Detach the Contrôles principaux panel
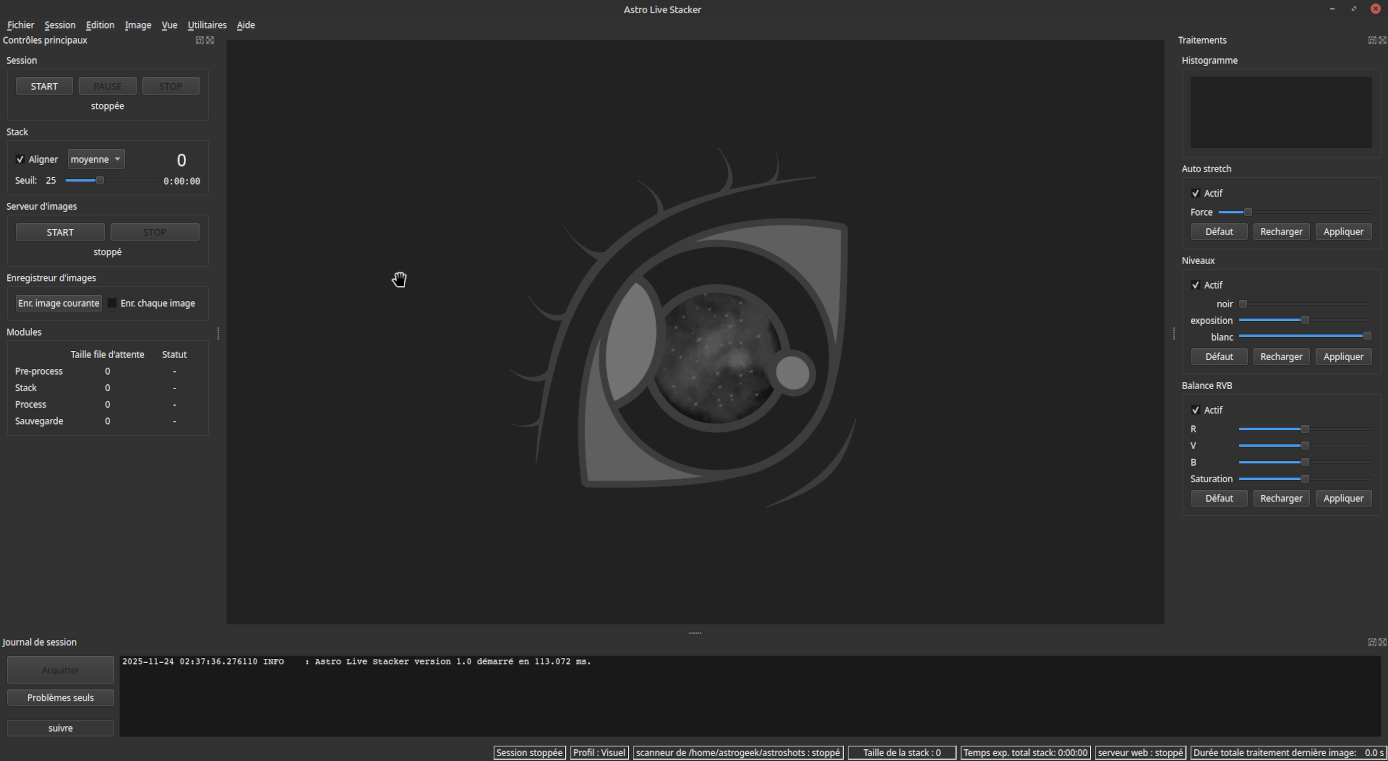This screenshot has height=761, width=1388. pos(199,40)
